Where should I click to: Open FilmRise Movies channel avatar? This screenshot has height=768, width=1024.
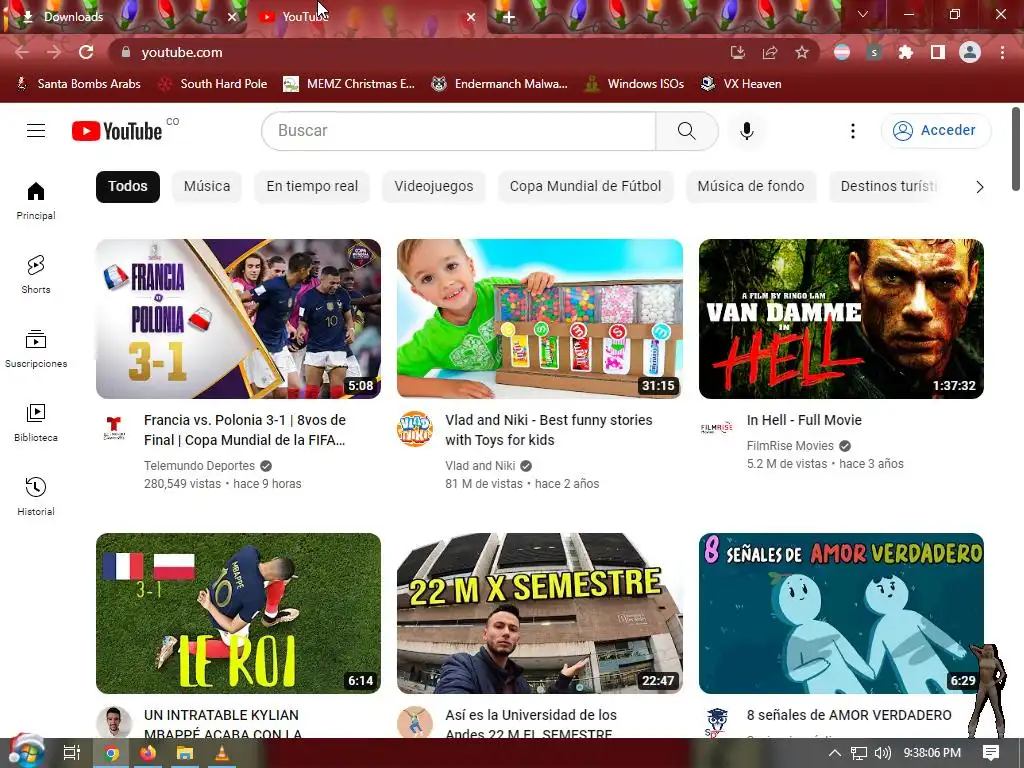(x=716, y=428)
